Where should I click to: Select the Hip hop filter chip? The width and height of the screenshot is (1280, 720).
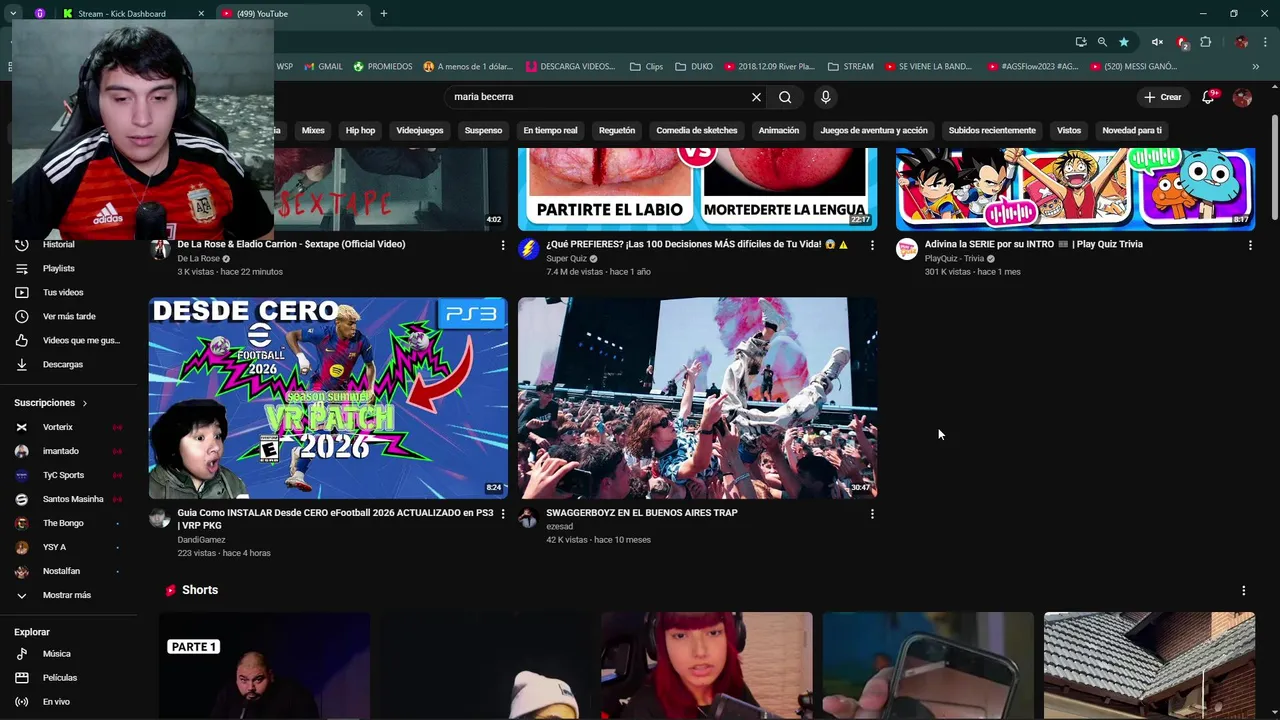click(x=360, y=130)
